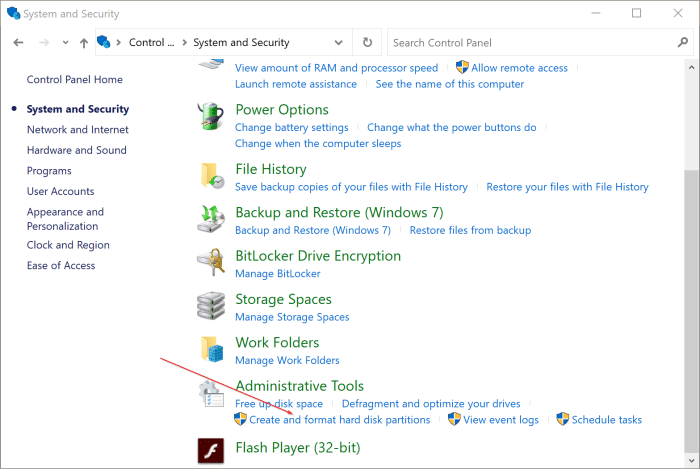
Task: Click Schedule tasks link
Action: [607, 420]
